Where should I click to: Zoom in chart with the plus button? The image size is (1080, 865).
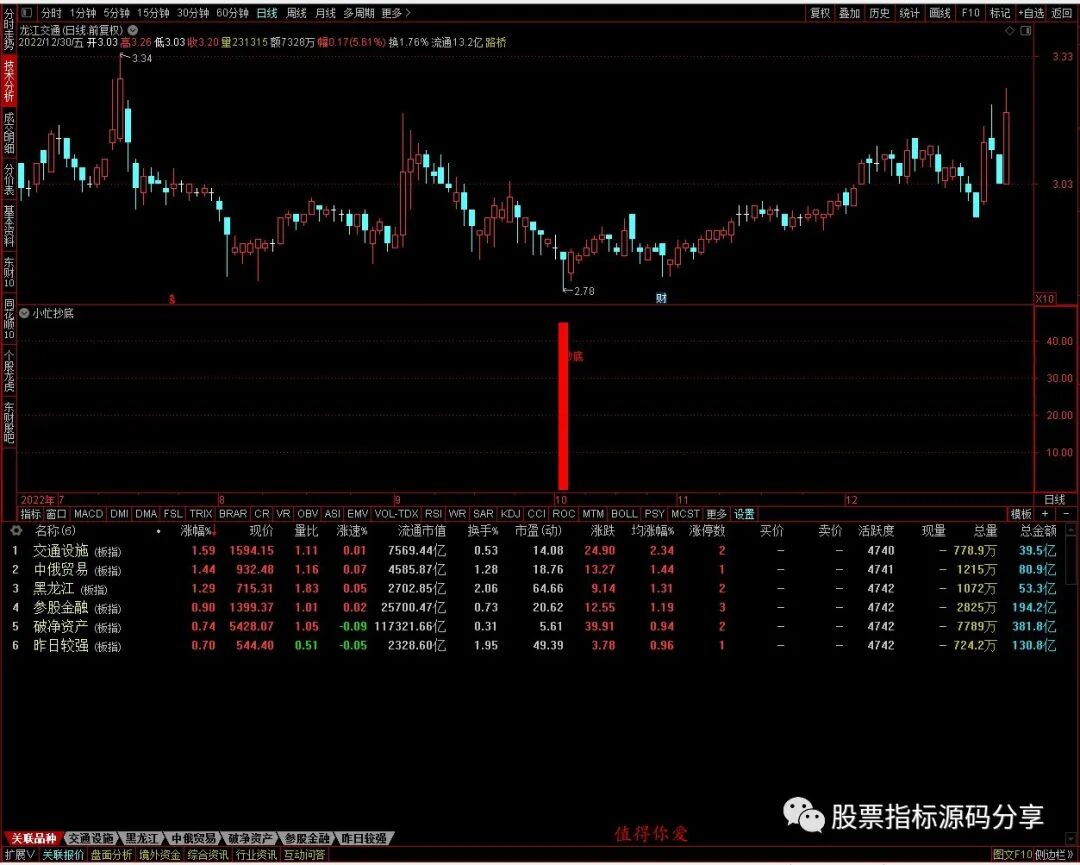pyautogui.click(x=1045, y=514)
